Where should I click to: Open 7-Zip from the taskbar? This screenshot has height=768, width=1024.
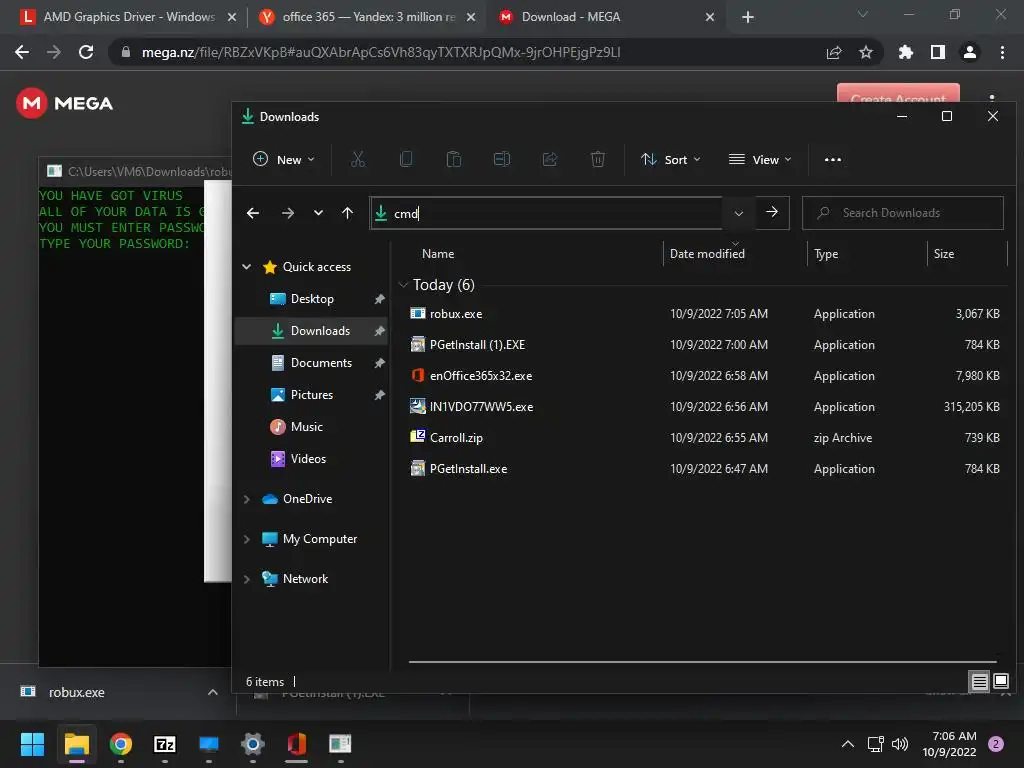(x=165, y=744)
